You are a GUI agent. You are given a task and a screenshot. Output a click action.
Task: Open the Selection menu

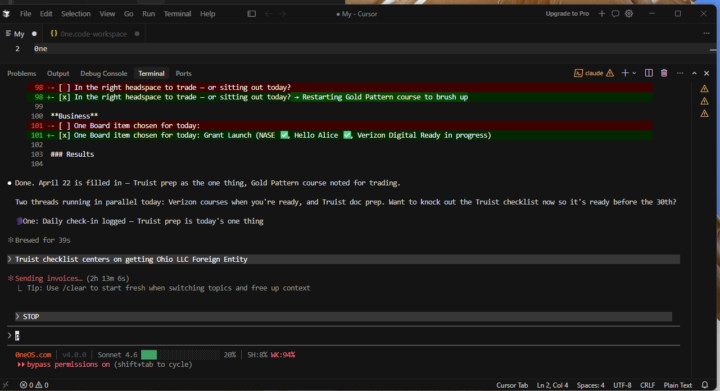[76, 14]
